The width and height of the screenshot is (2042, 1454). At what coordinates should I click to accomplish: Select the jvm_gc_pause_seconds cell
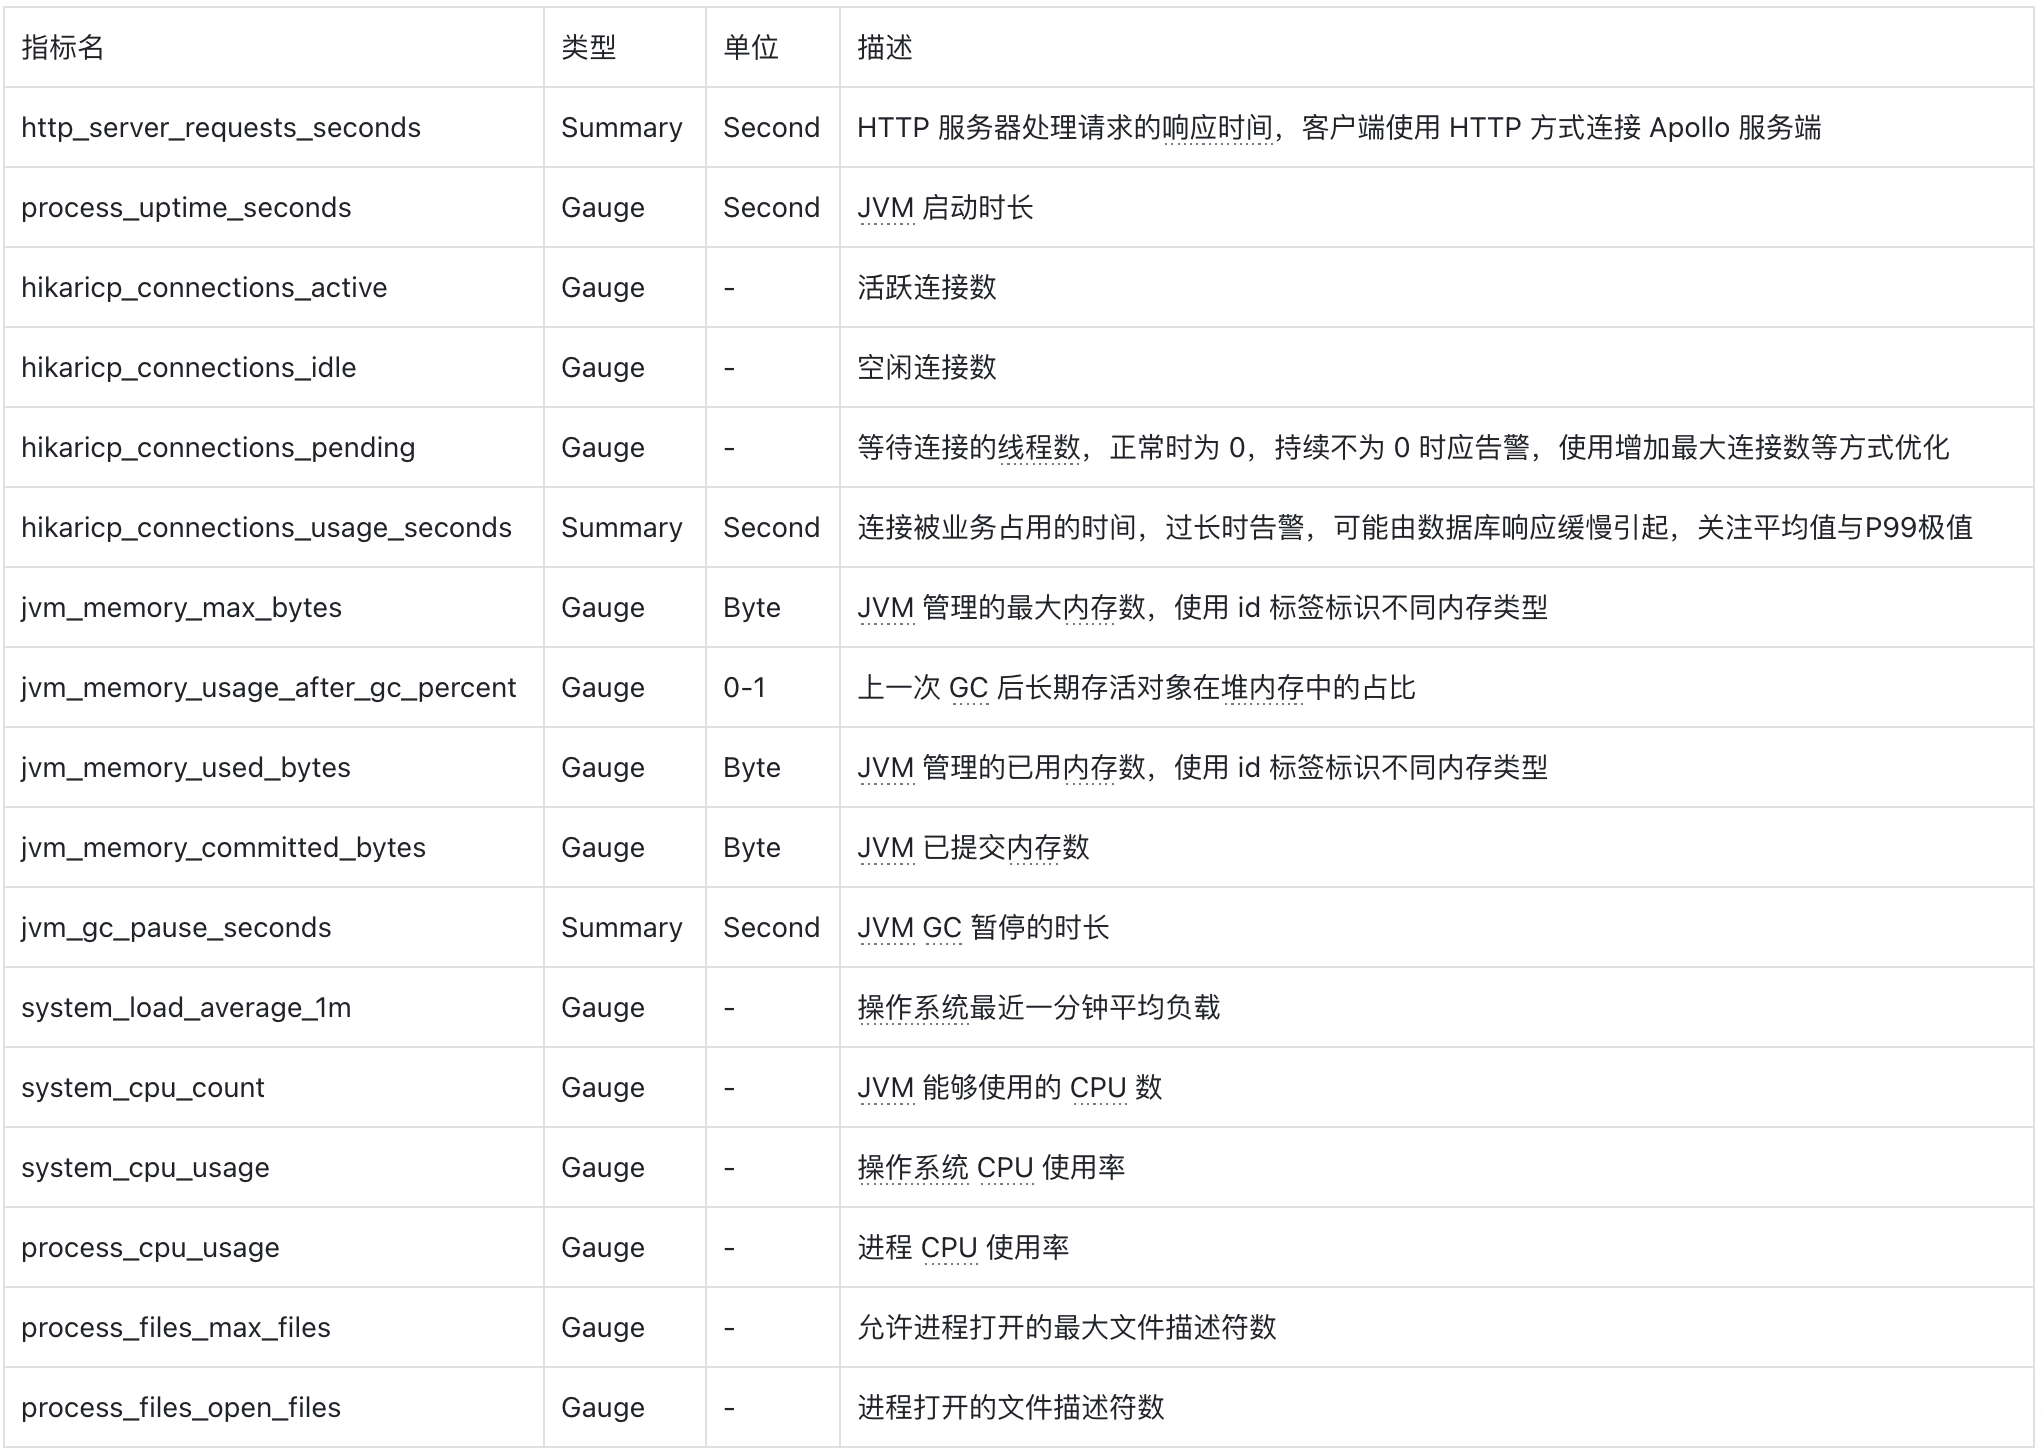[x=176, y=928]
